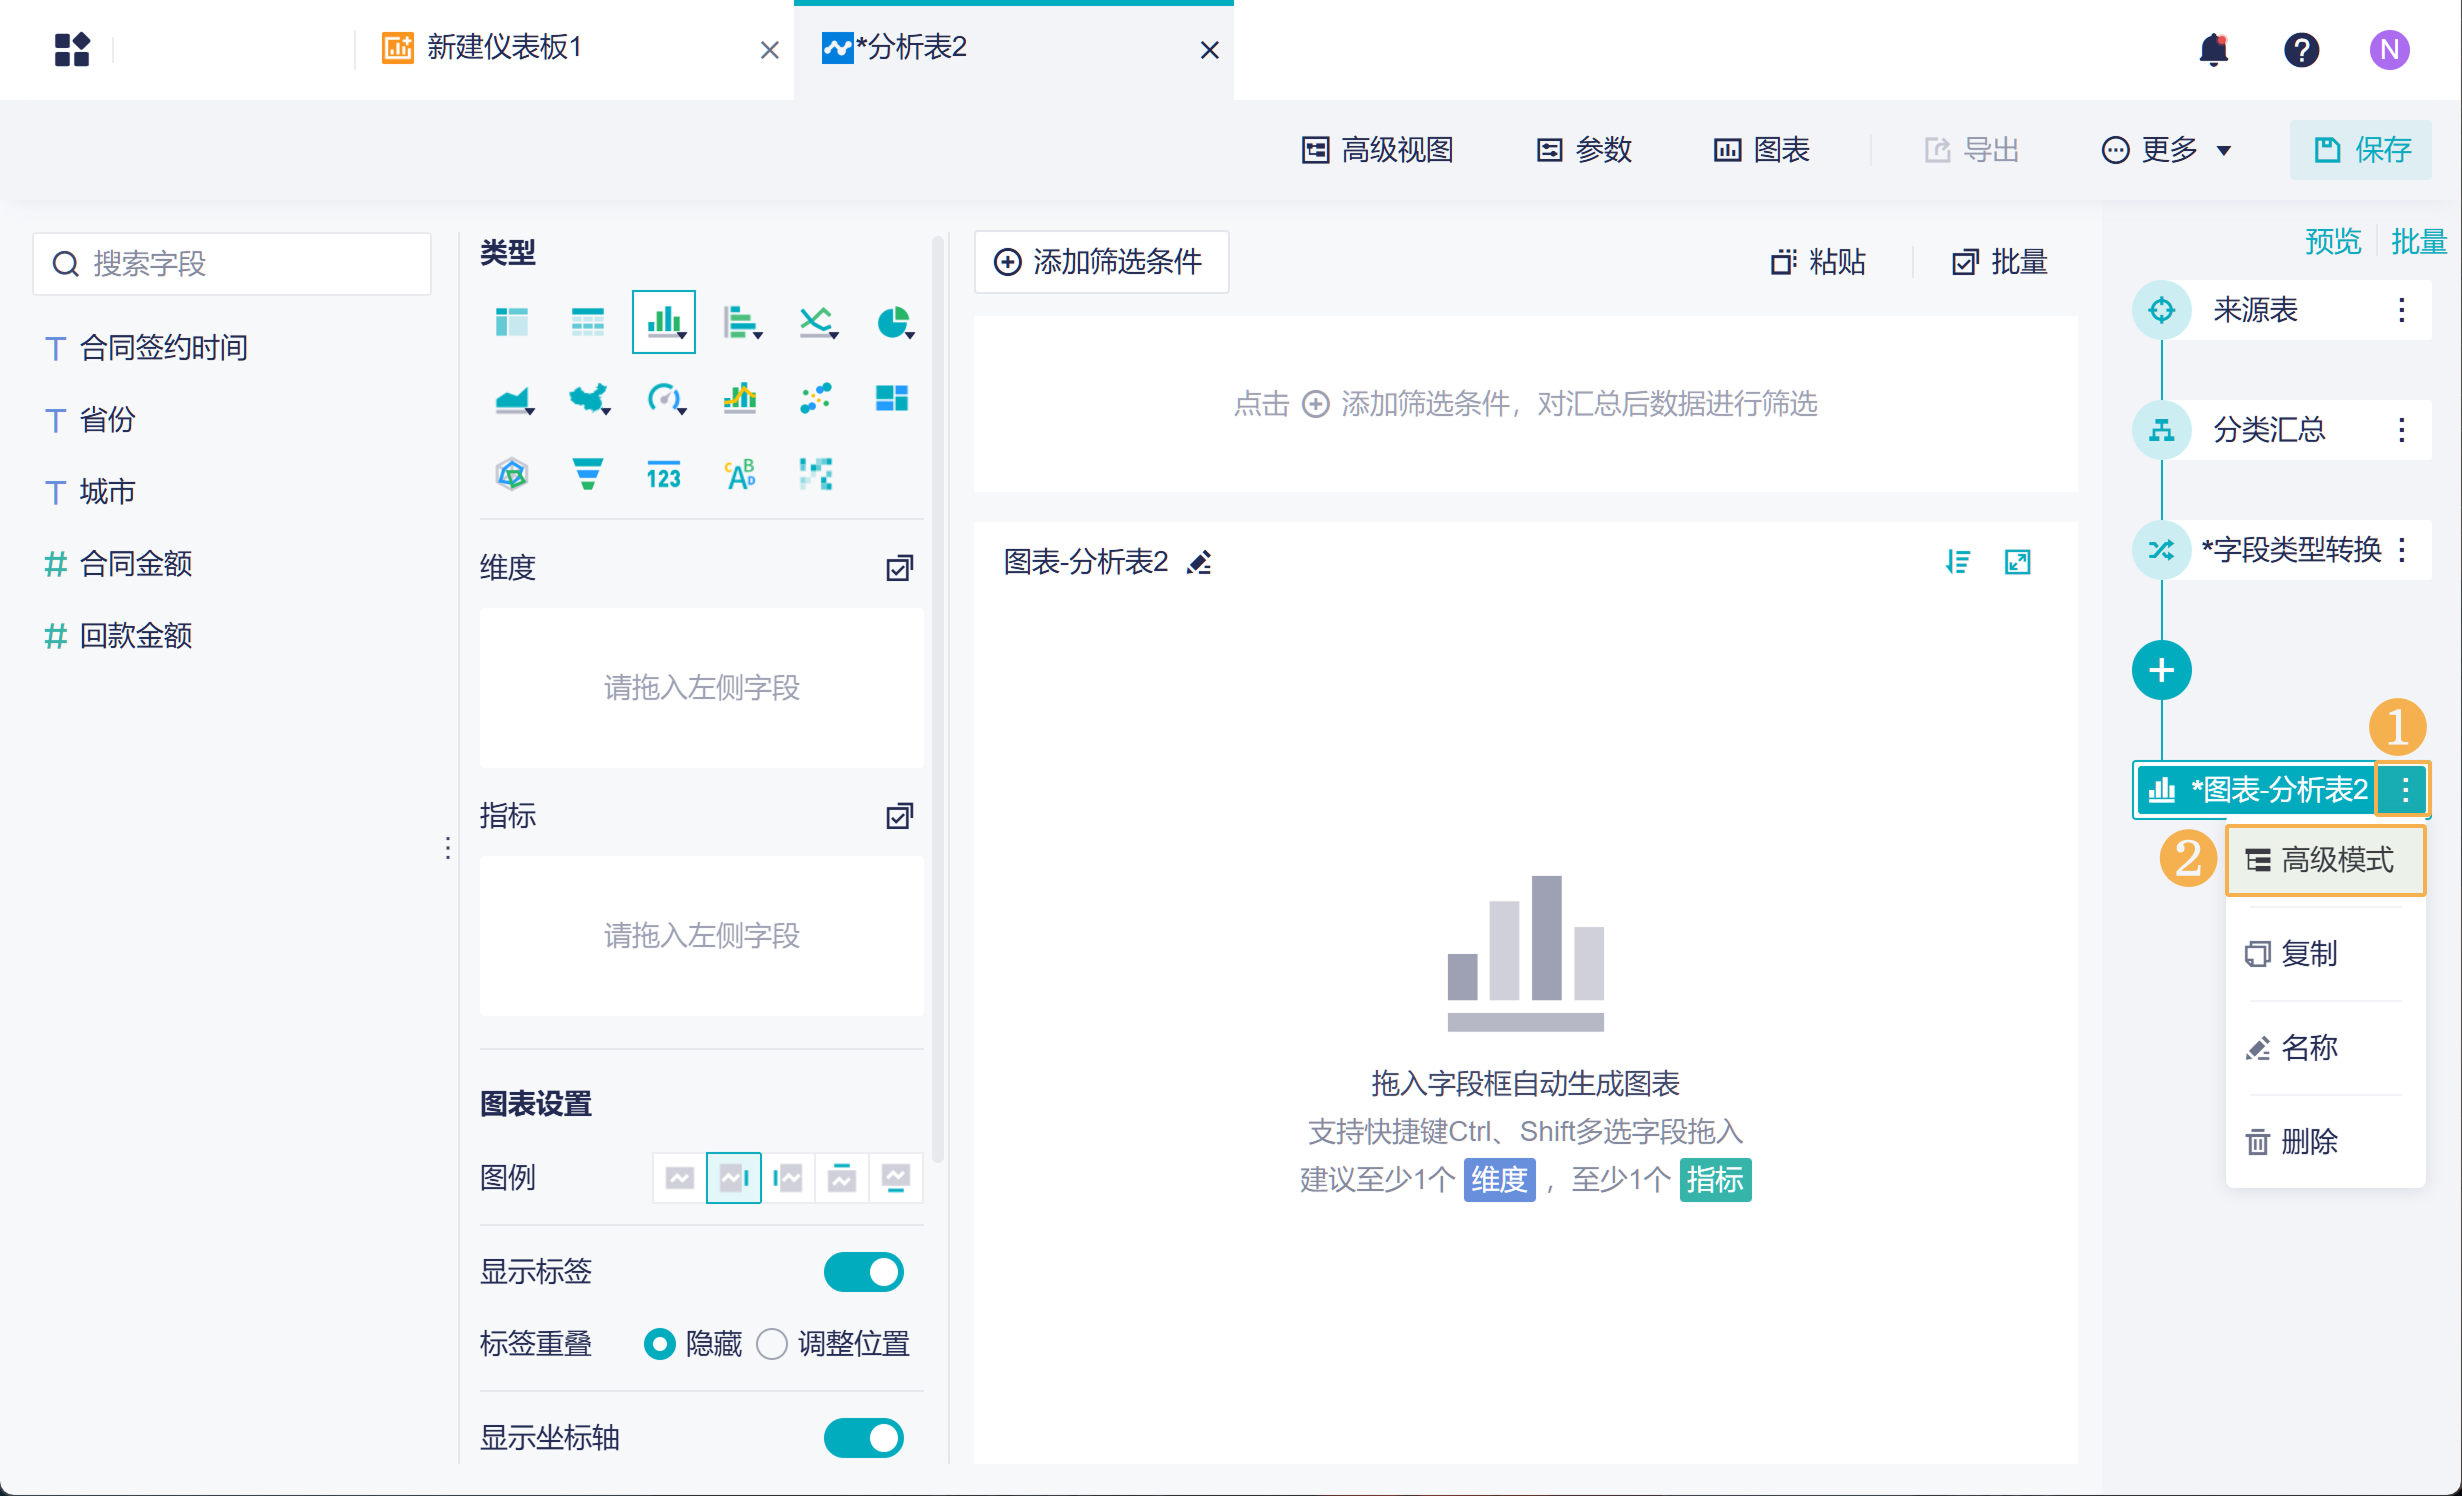This screenshot has width=2462, height=1496.
Task: Select the 调整位置 radio button
Action: 772,1344
